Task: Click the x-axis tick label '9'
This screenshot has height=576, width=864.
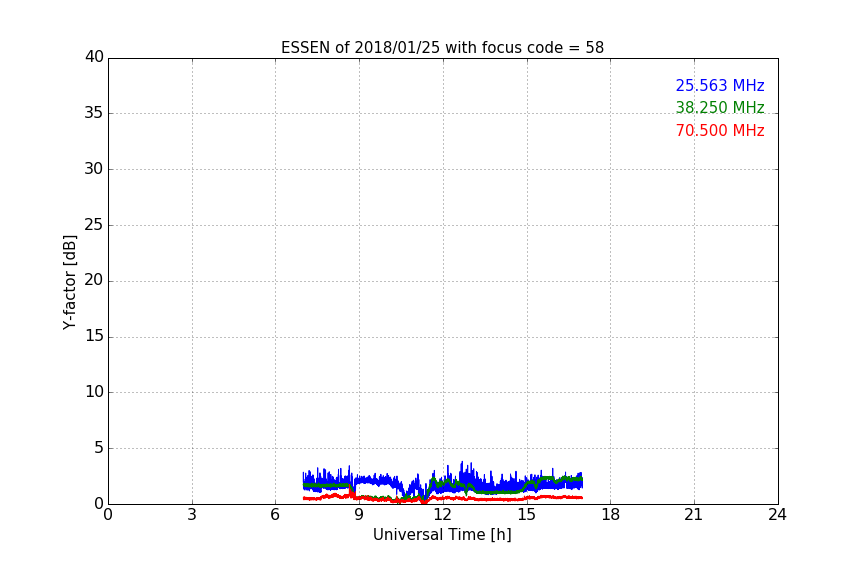Action: 359,515
